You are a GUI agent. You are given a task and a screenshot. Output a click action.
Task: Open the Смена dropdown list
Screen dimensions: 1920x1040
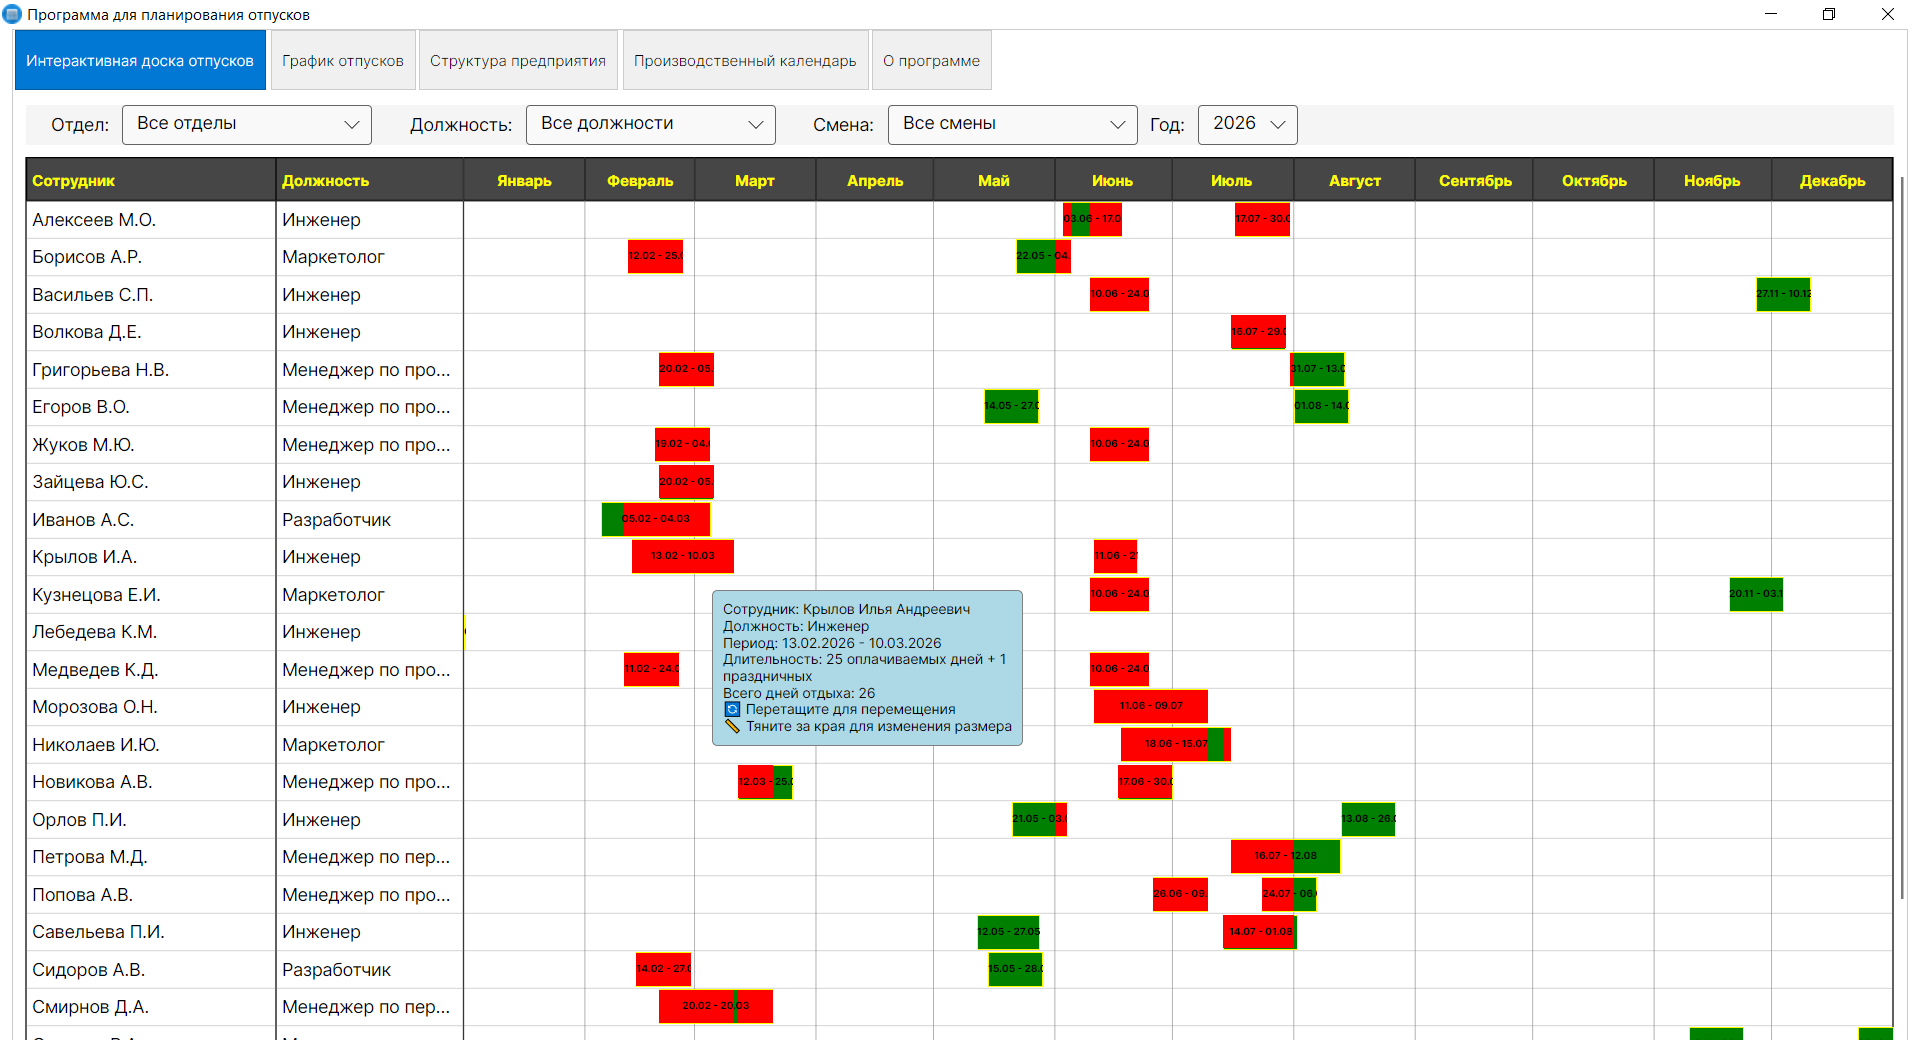(1012, 124)
